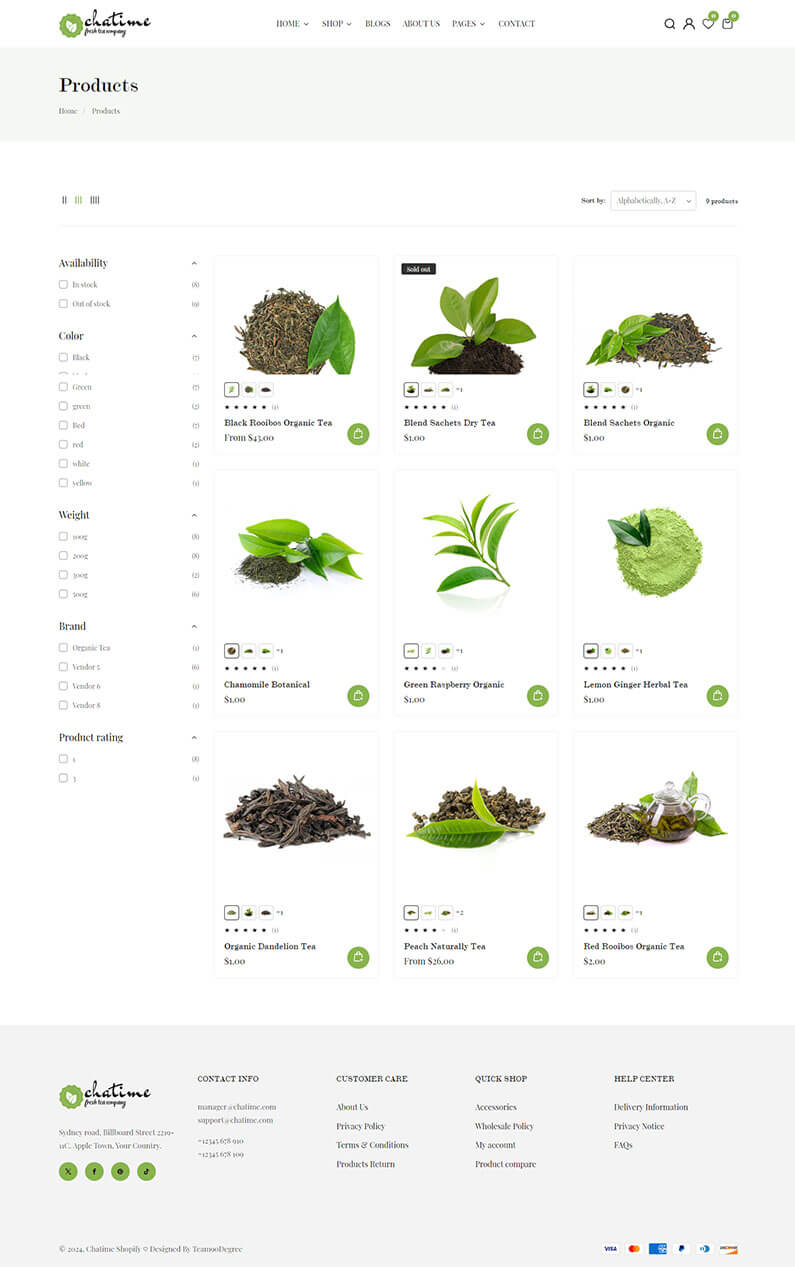795x1267 pixels.
Task: Open the search icon in header
Action: tap(669, 24)
